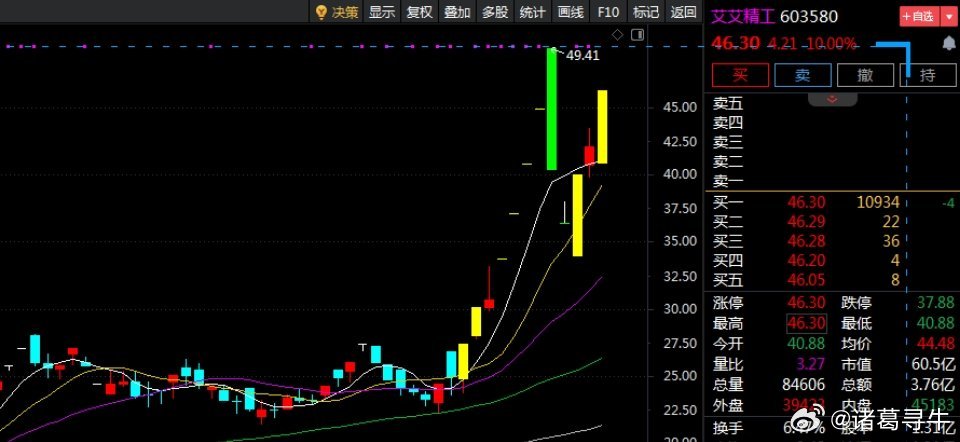This screenshot has width=960, height=442.
Task: Click the 买三 price 46.28
Action: (806, 241)
